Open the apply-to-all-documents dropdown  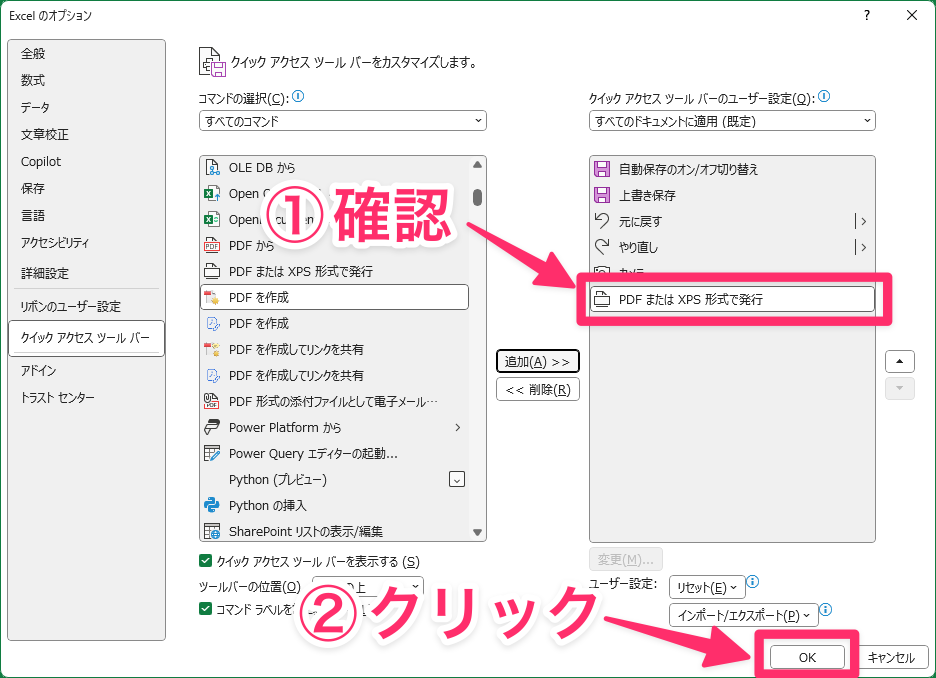[x=732, y=121]
